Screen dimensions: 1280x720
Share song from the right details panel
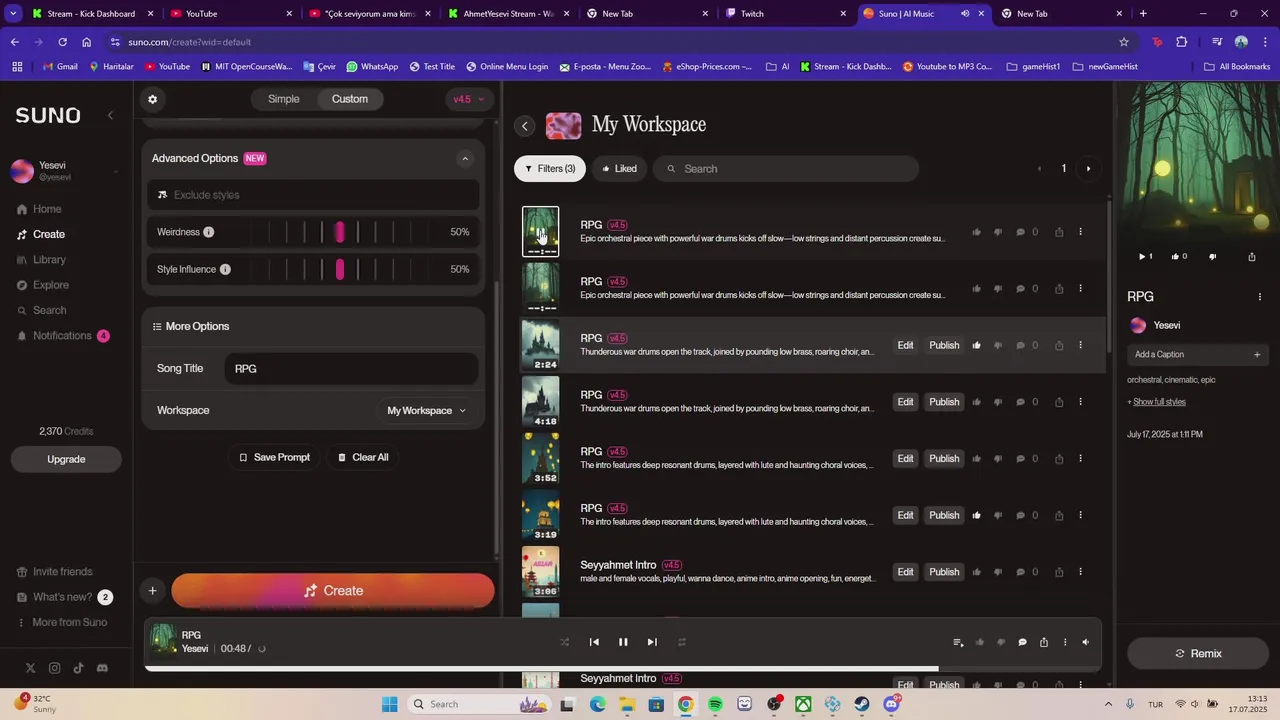[x=1251, y=257]
